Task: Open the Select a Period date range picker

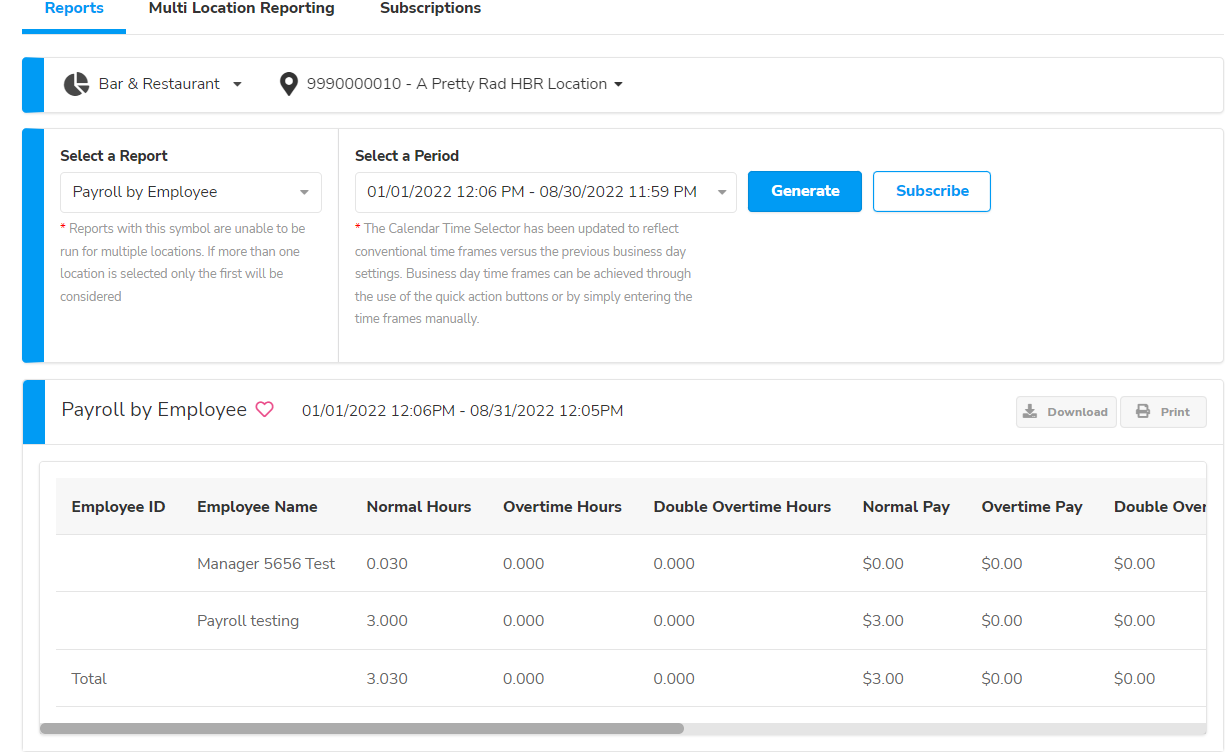Action: [545, 191]
